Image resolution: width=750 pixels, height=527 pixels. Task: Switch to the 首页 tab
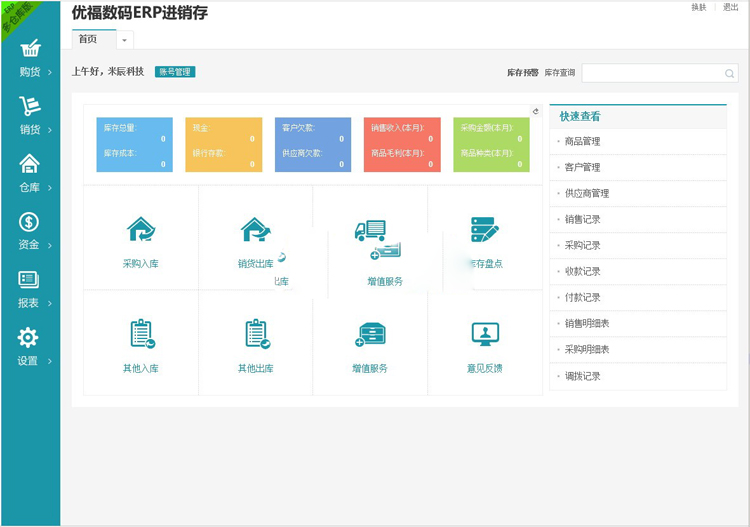pos(89,39)
